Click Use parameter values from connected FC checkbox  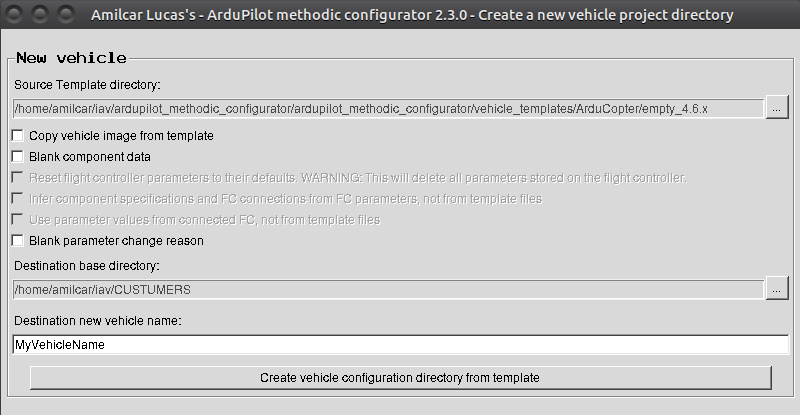pos(18,220)
